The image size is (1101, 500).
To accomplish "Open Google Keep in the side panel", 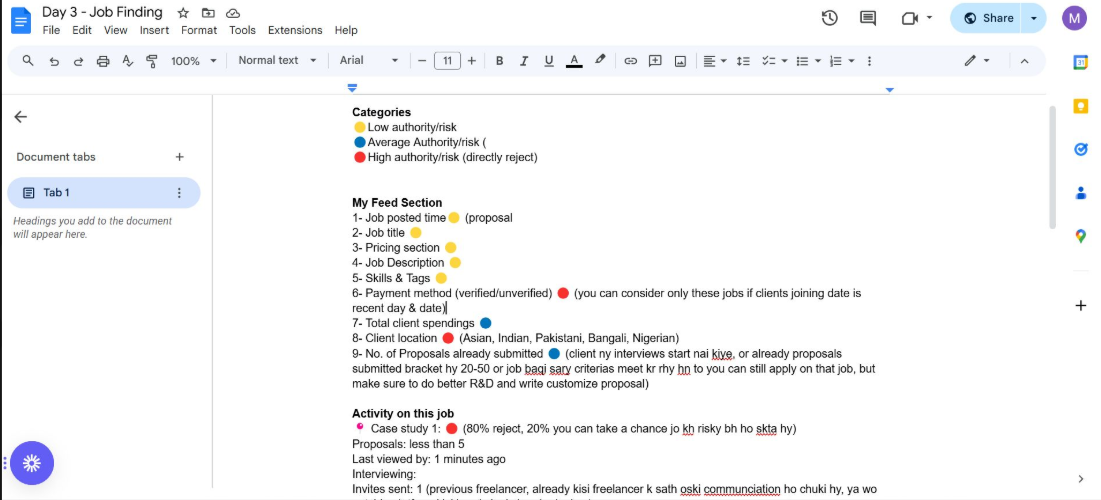I will [x=1080, y=106].
